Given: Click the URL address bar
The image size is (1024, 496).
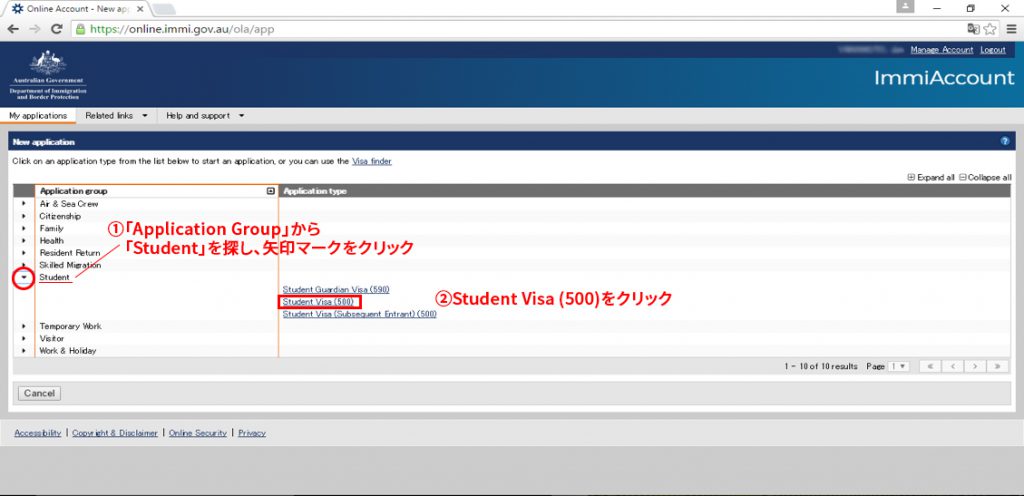Looking at the screenshot, I should 516,29.
